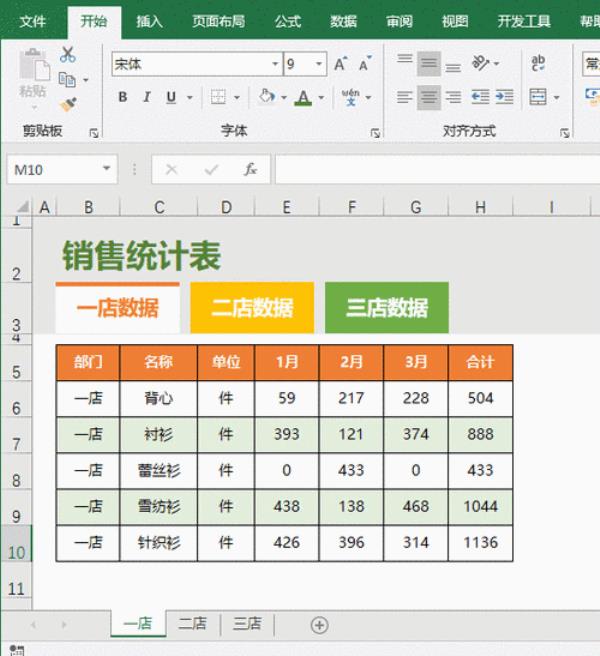Apply font color A

pyautogui.click(x=303, y=97)
